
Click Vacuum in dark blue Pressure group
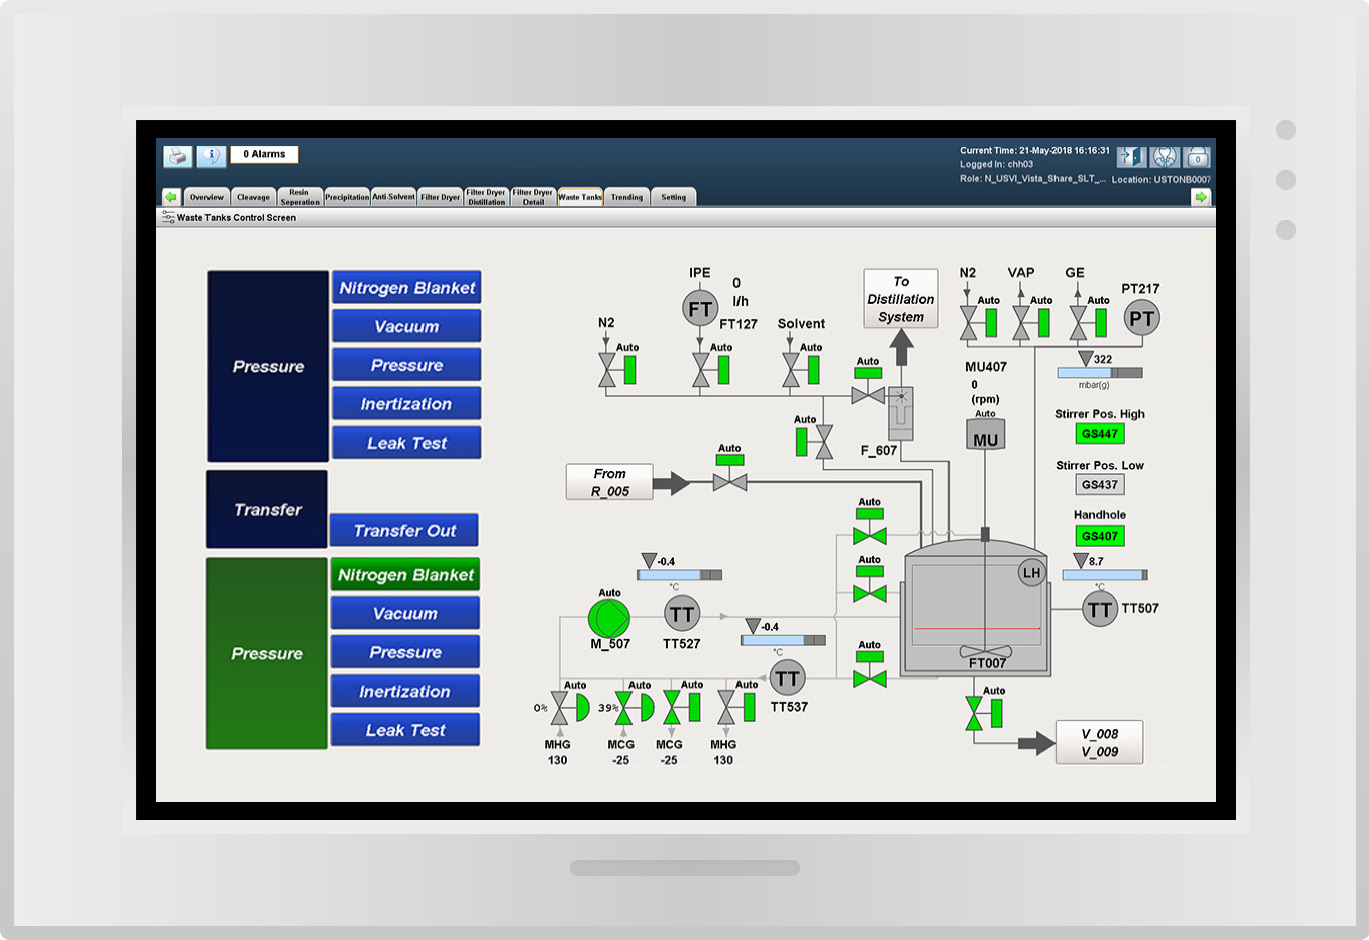point(407,326)
